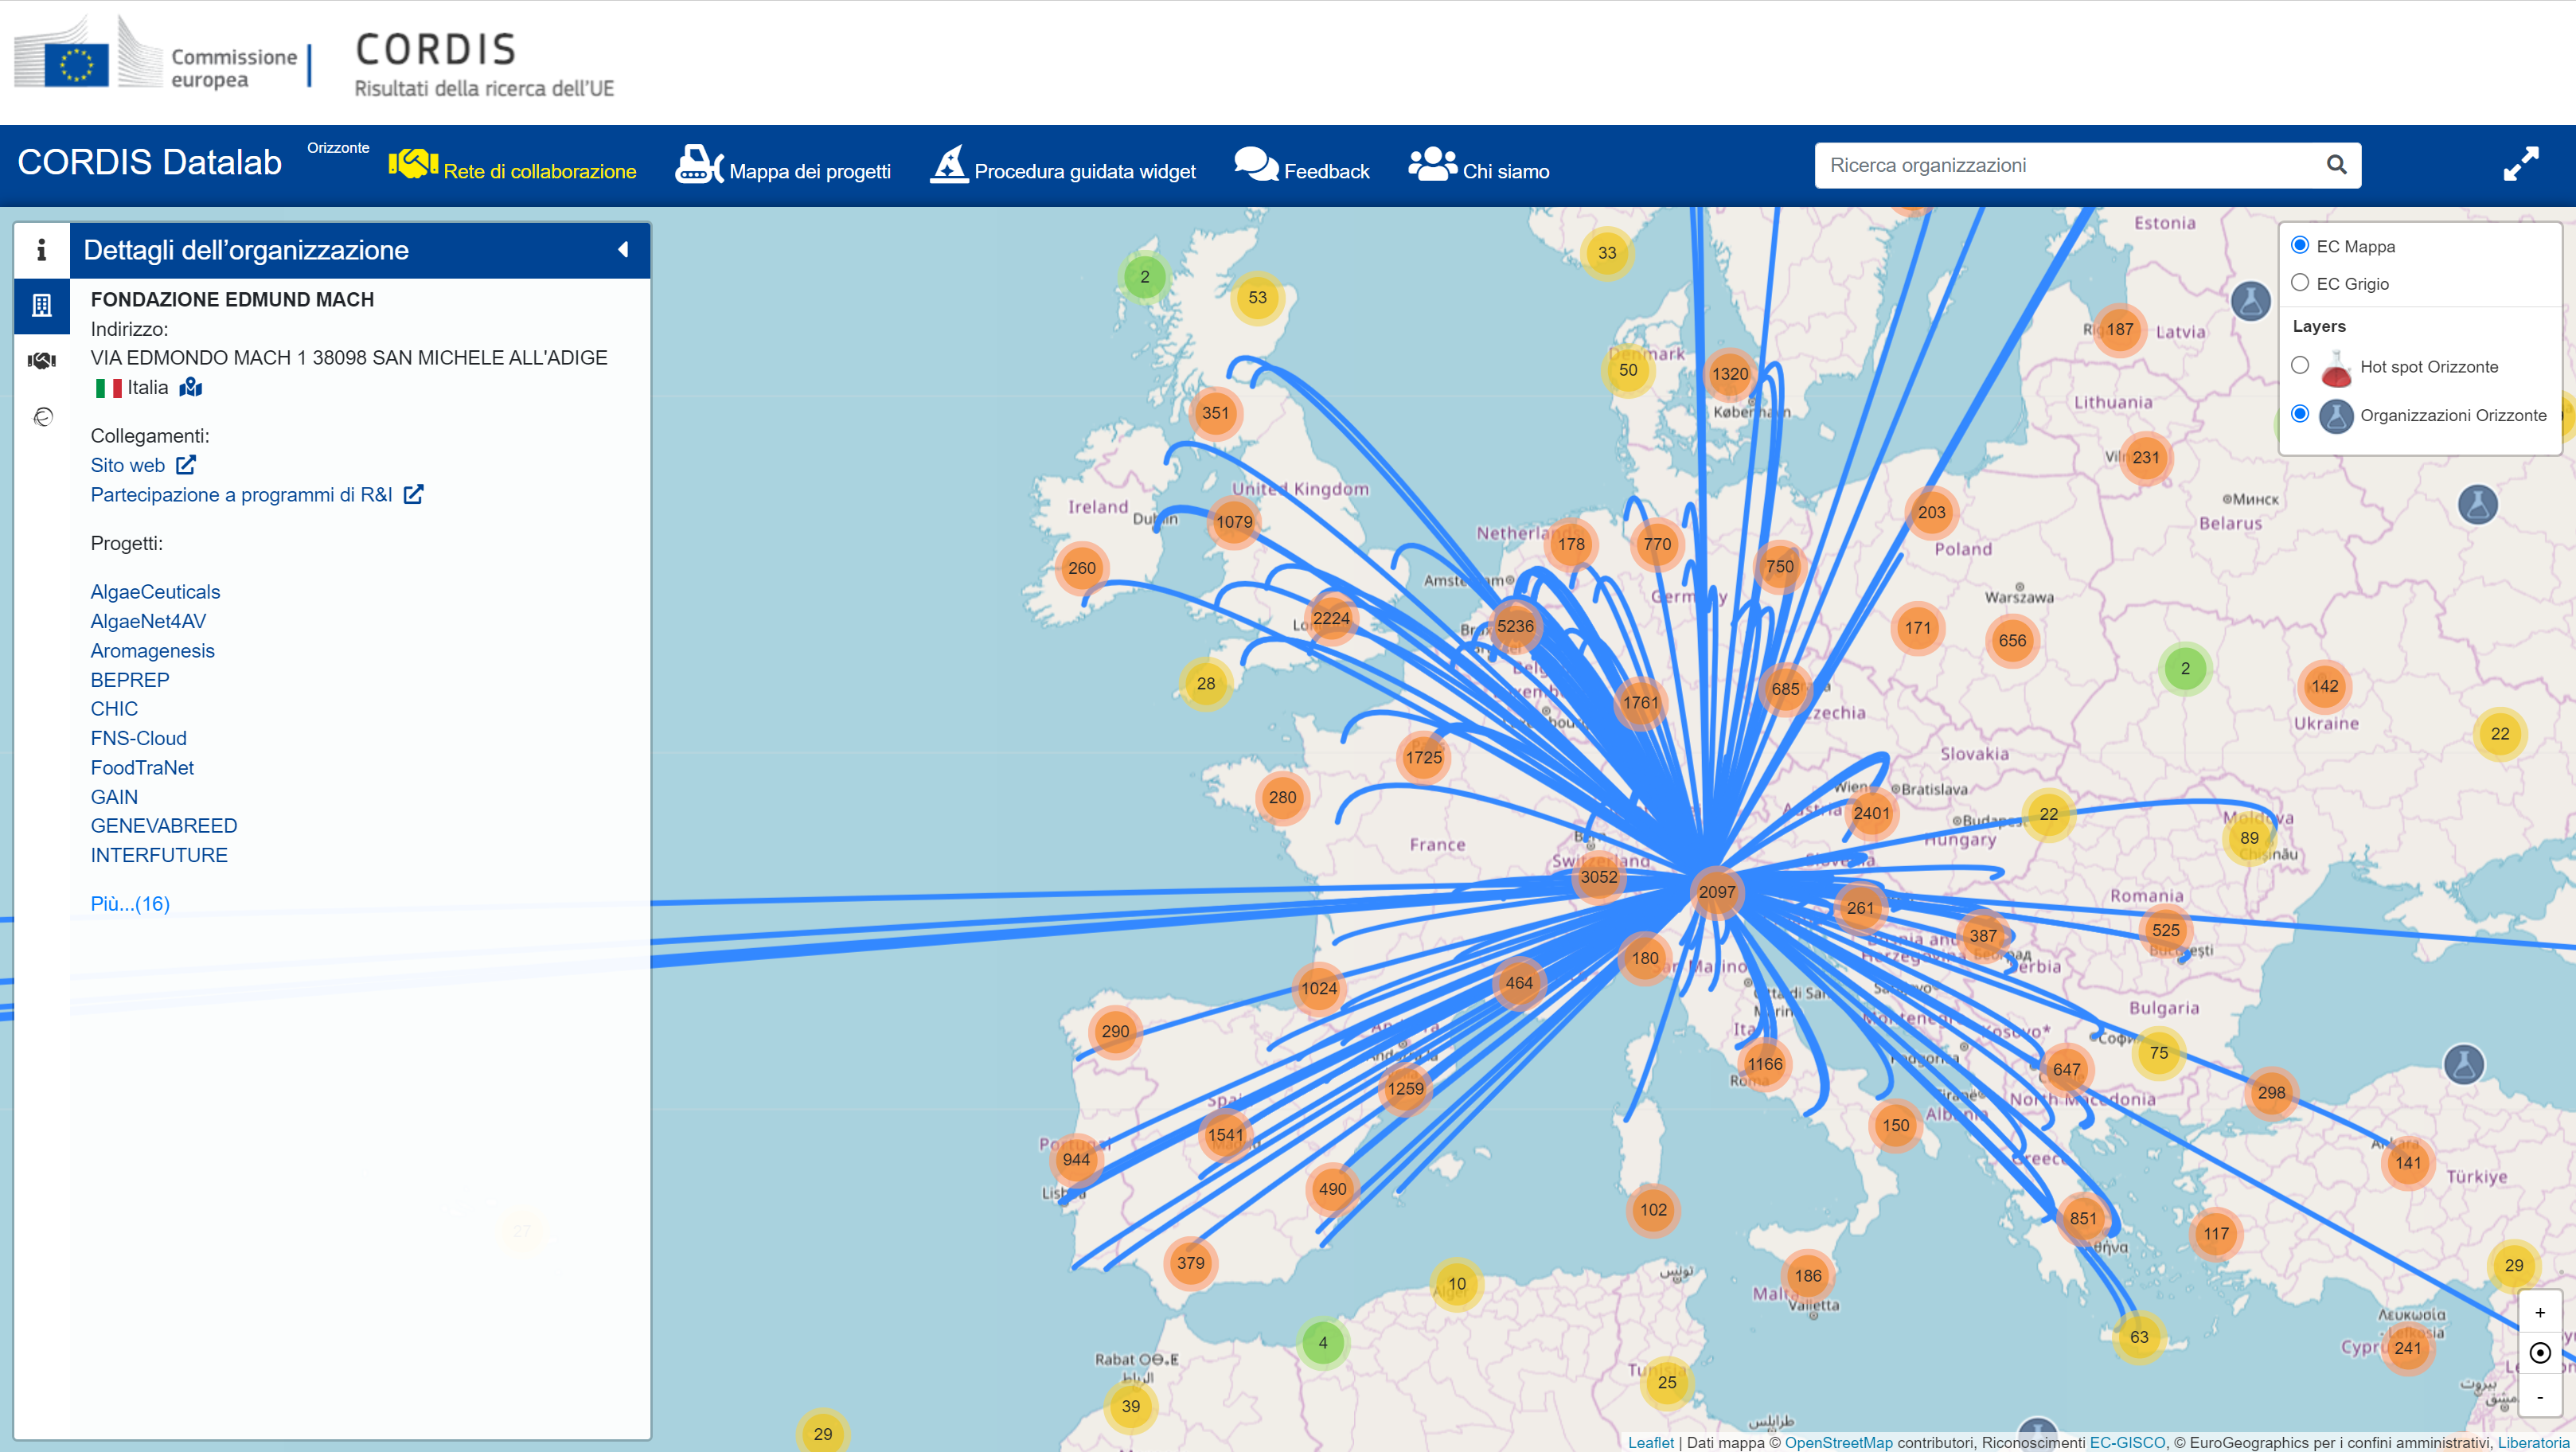Click the CORDIS Datalab title
This screenshot has height=1452, width=2576.
tap(150, 163)
